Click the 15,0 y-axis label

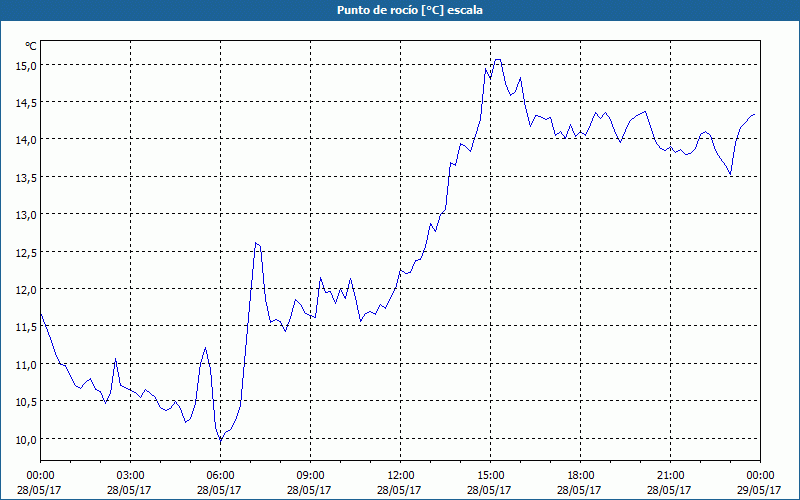pos(27,65)
